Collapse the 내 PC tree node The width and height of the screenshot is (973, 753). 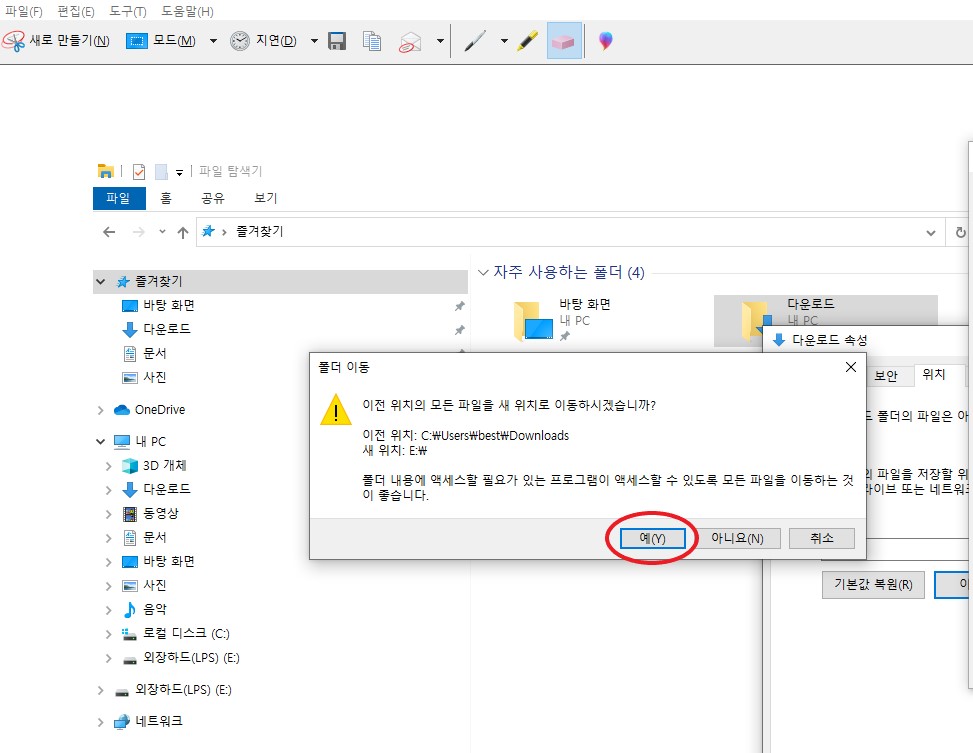[x=101, y=441]
